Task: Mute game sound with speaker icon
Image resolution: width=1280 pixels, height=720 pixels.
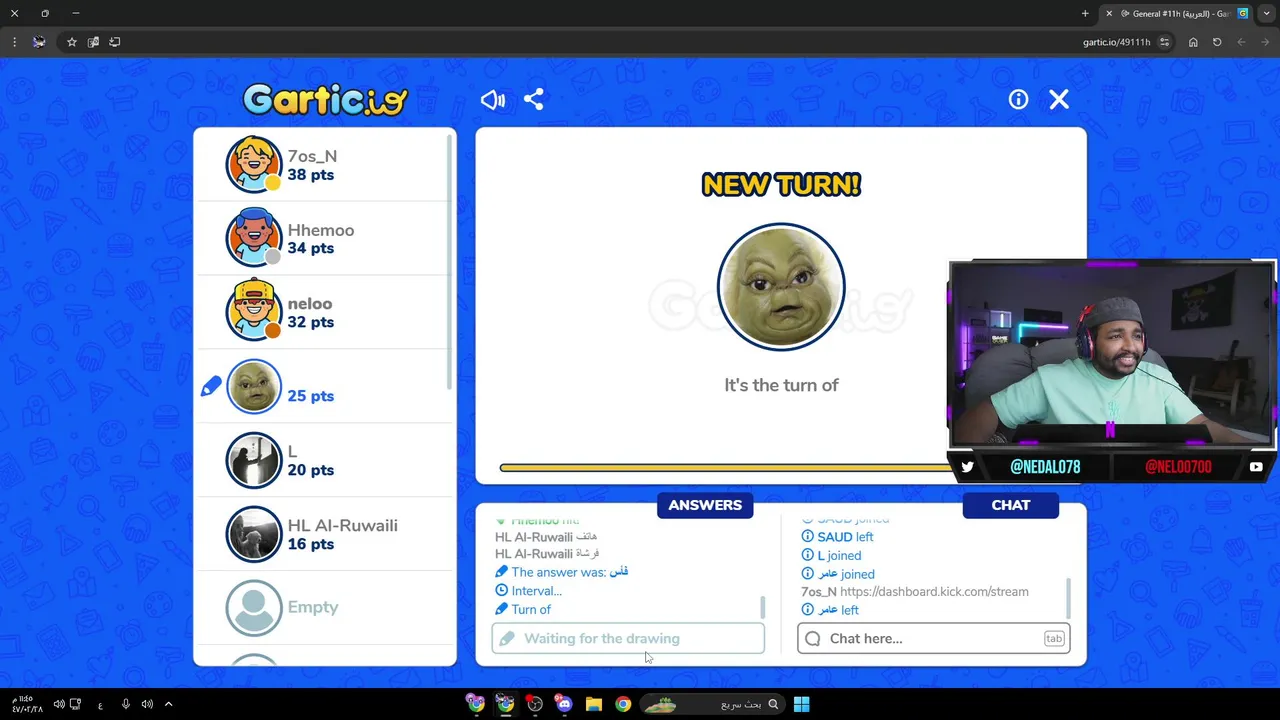Action: 493,100
